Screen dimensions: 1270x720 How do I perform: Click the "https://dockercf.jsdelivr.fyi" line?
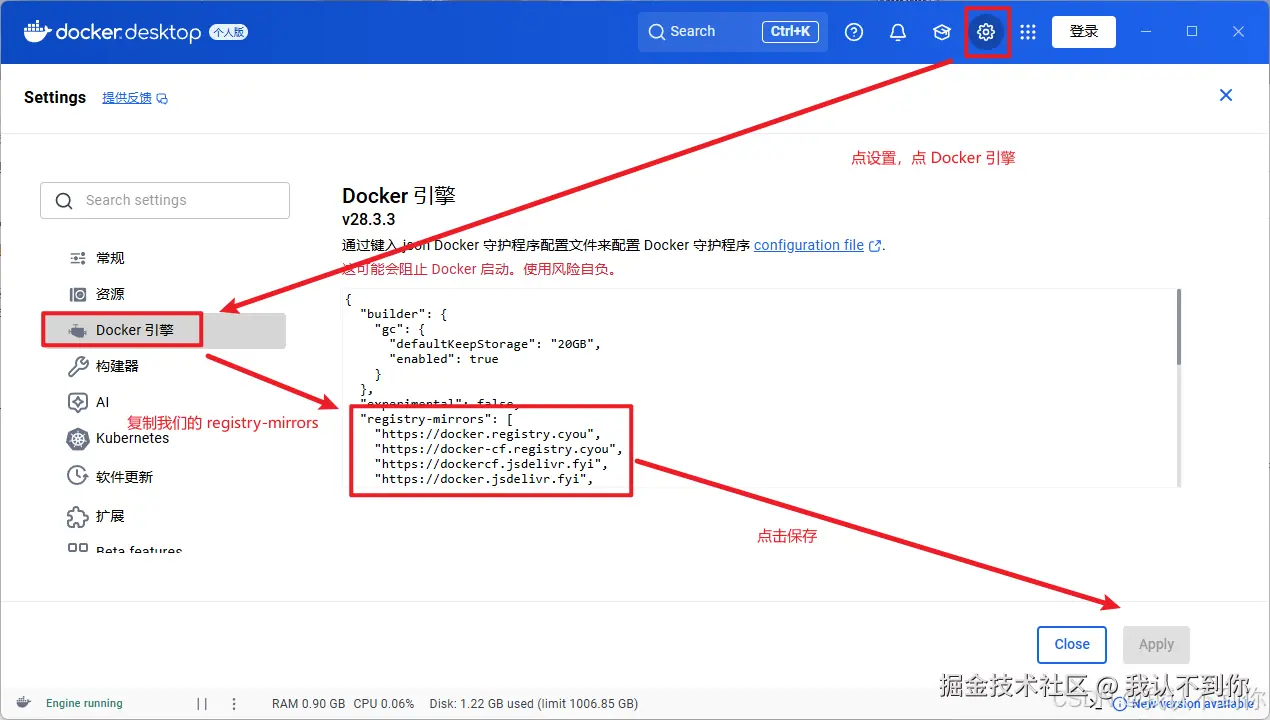click(491, 464)
